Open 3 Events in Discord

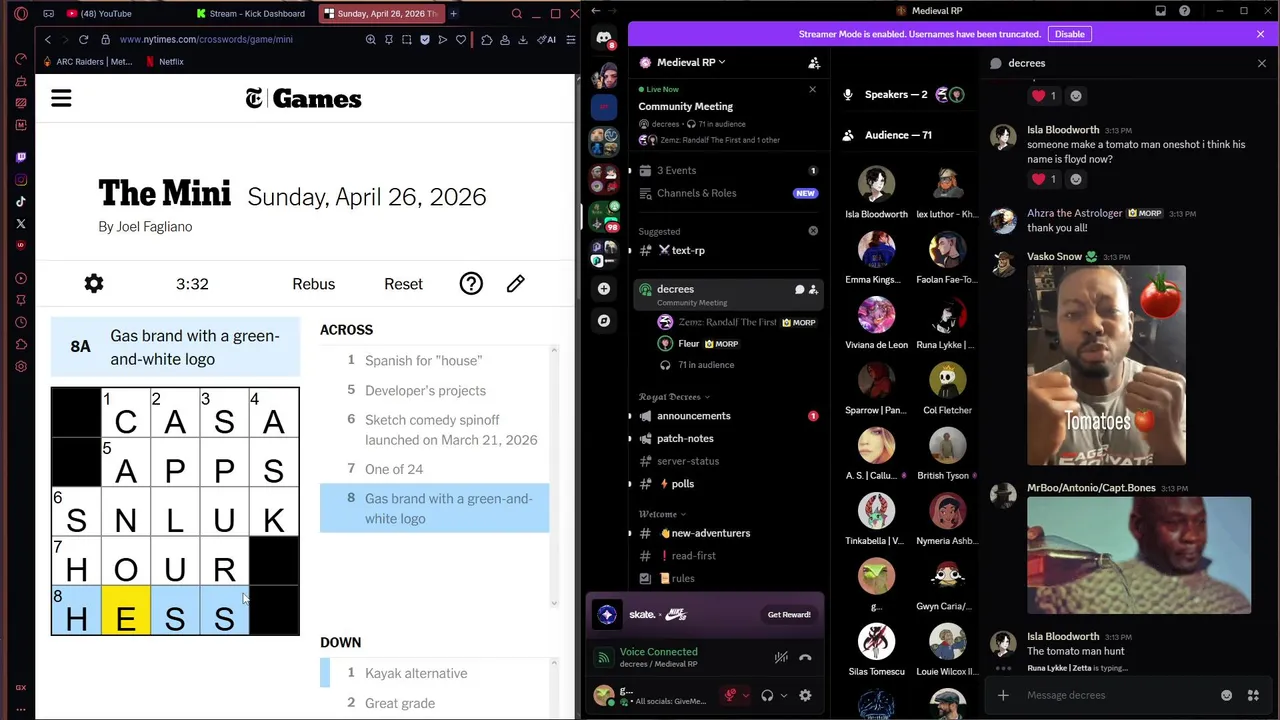click(x=727, y=170)
